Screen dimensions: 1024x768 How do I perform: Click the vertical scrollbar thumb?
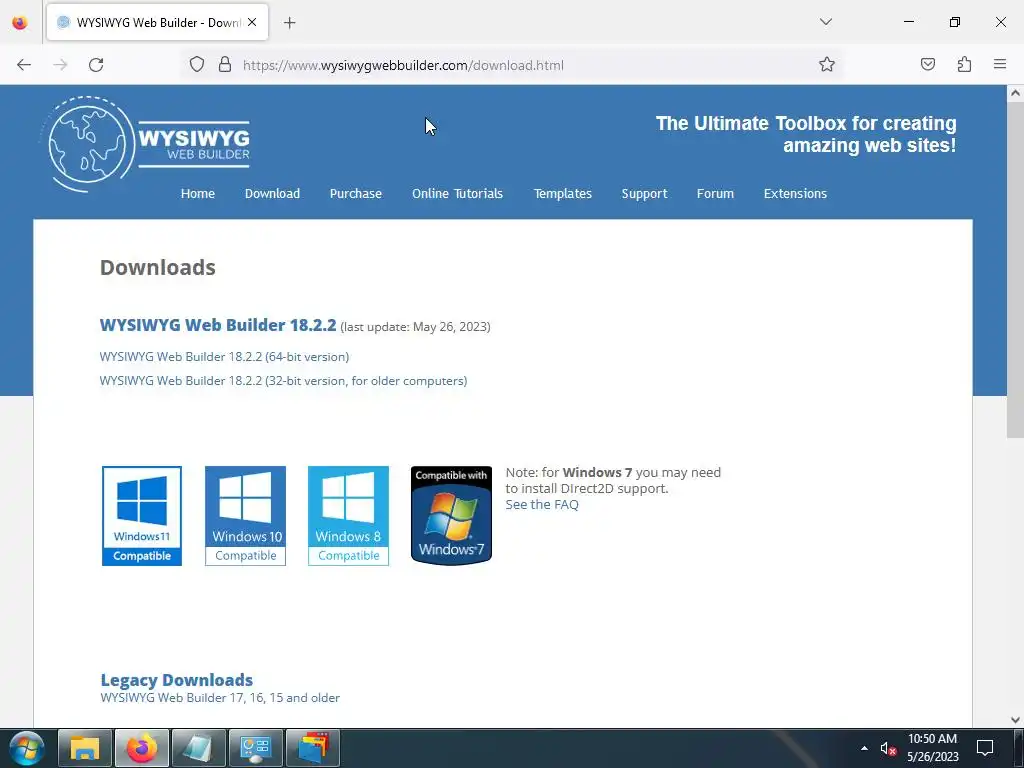[x=1016, y=270]
